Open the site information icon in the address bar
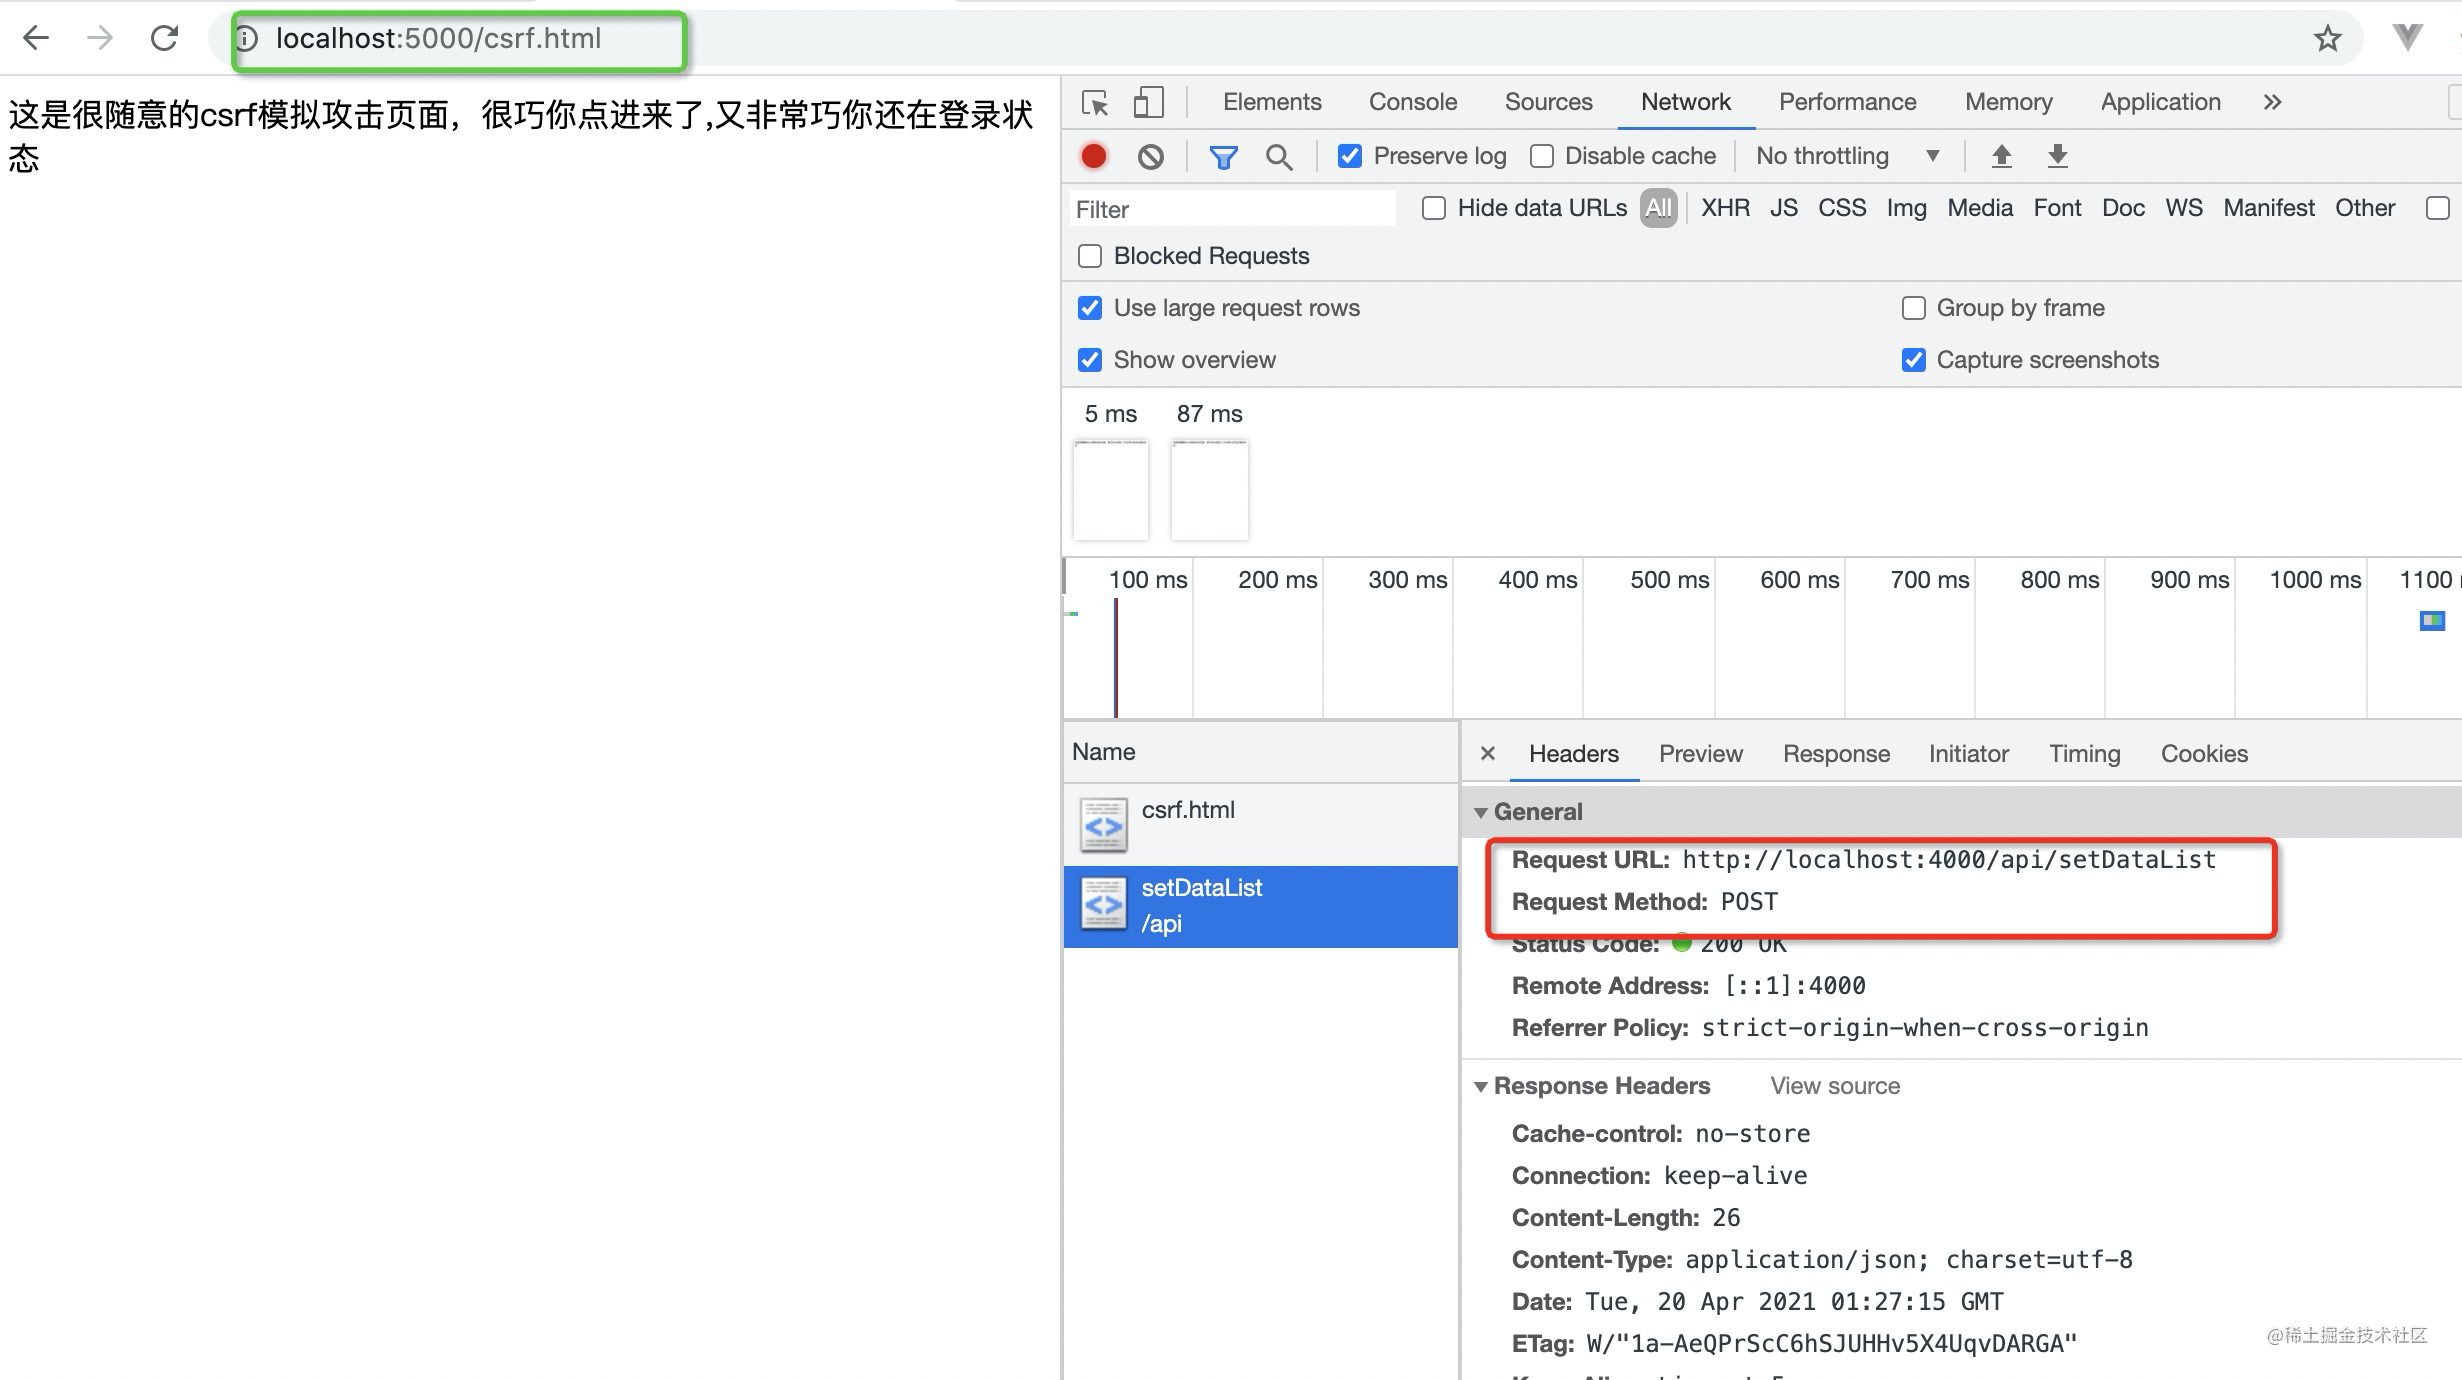This screenshot has width=2462, height=1380. tap(247, 38)
